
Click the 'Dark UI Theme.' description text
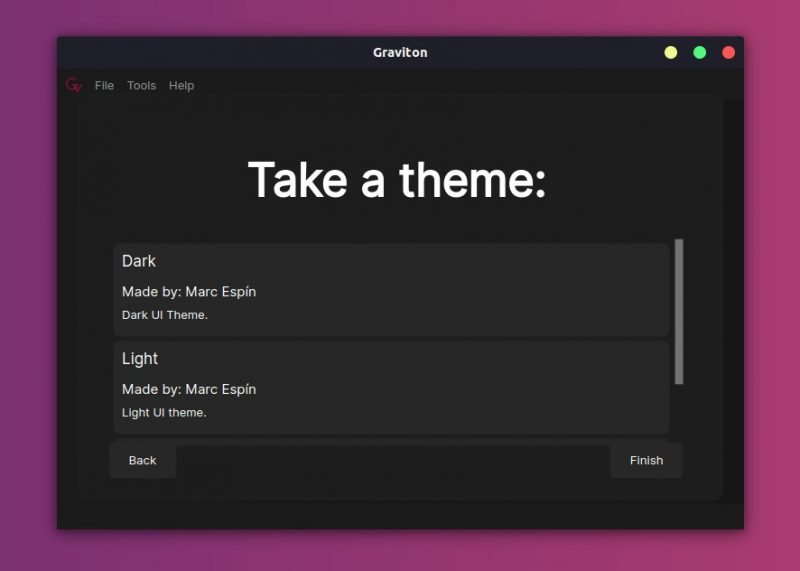[x=164, y=315]
